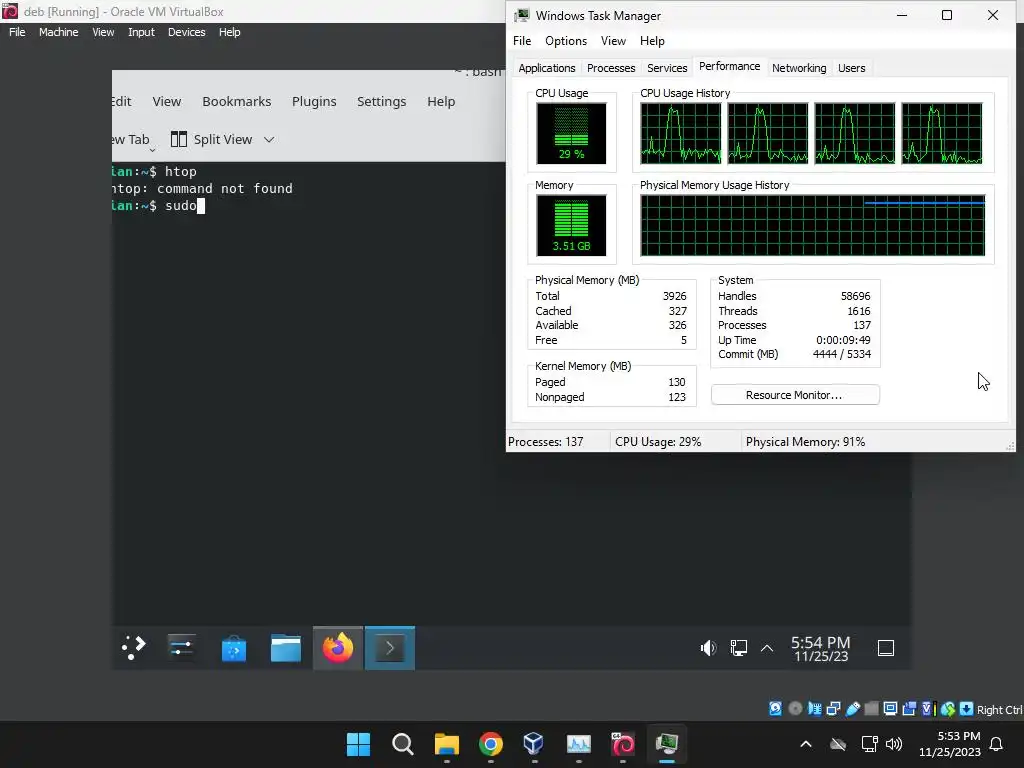
Task: Open VirtualBox Devices menu
Action: (x=186, y=32)
